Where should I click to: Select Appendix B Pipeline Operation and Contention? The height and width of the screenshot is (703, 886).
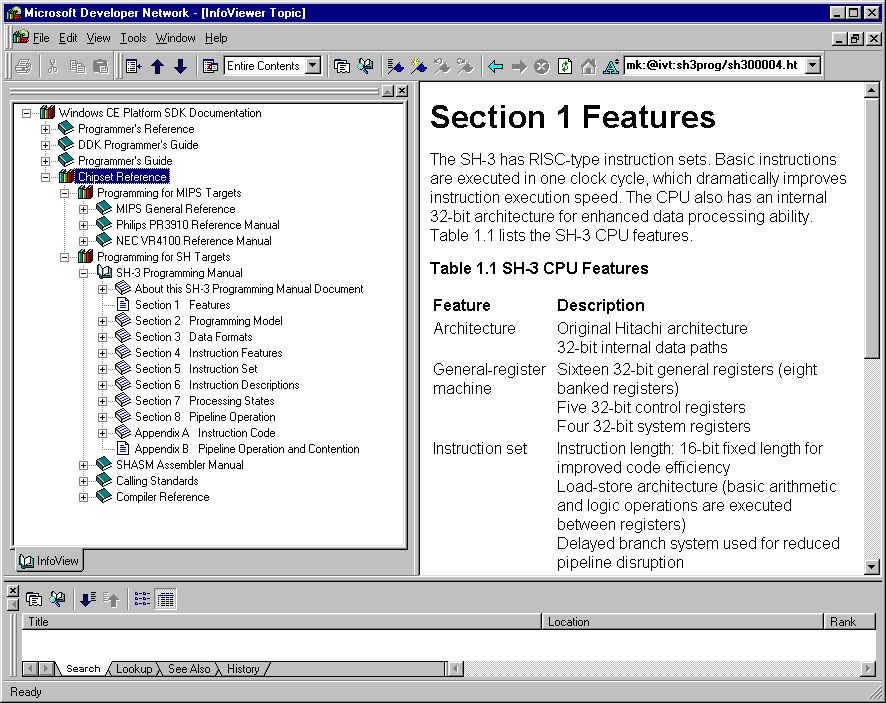click(247, 449)
